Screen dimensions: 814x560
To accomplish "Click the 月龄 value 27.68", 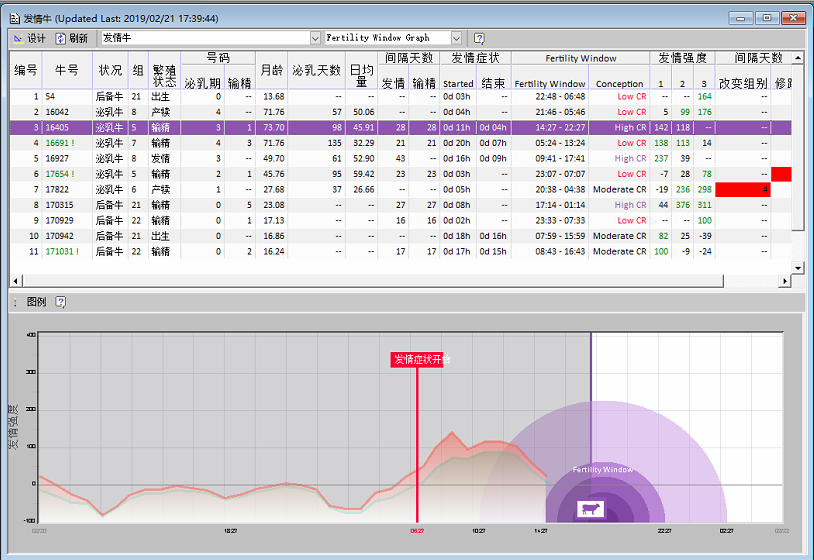I will coord(274,189).
